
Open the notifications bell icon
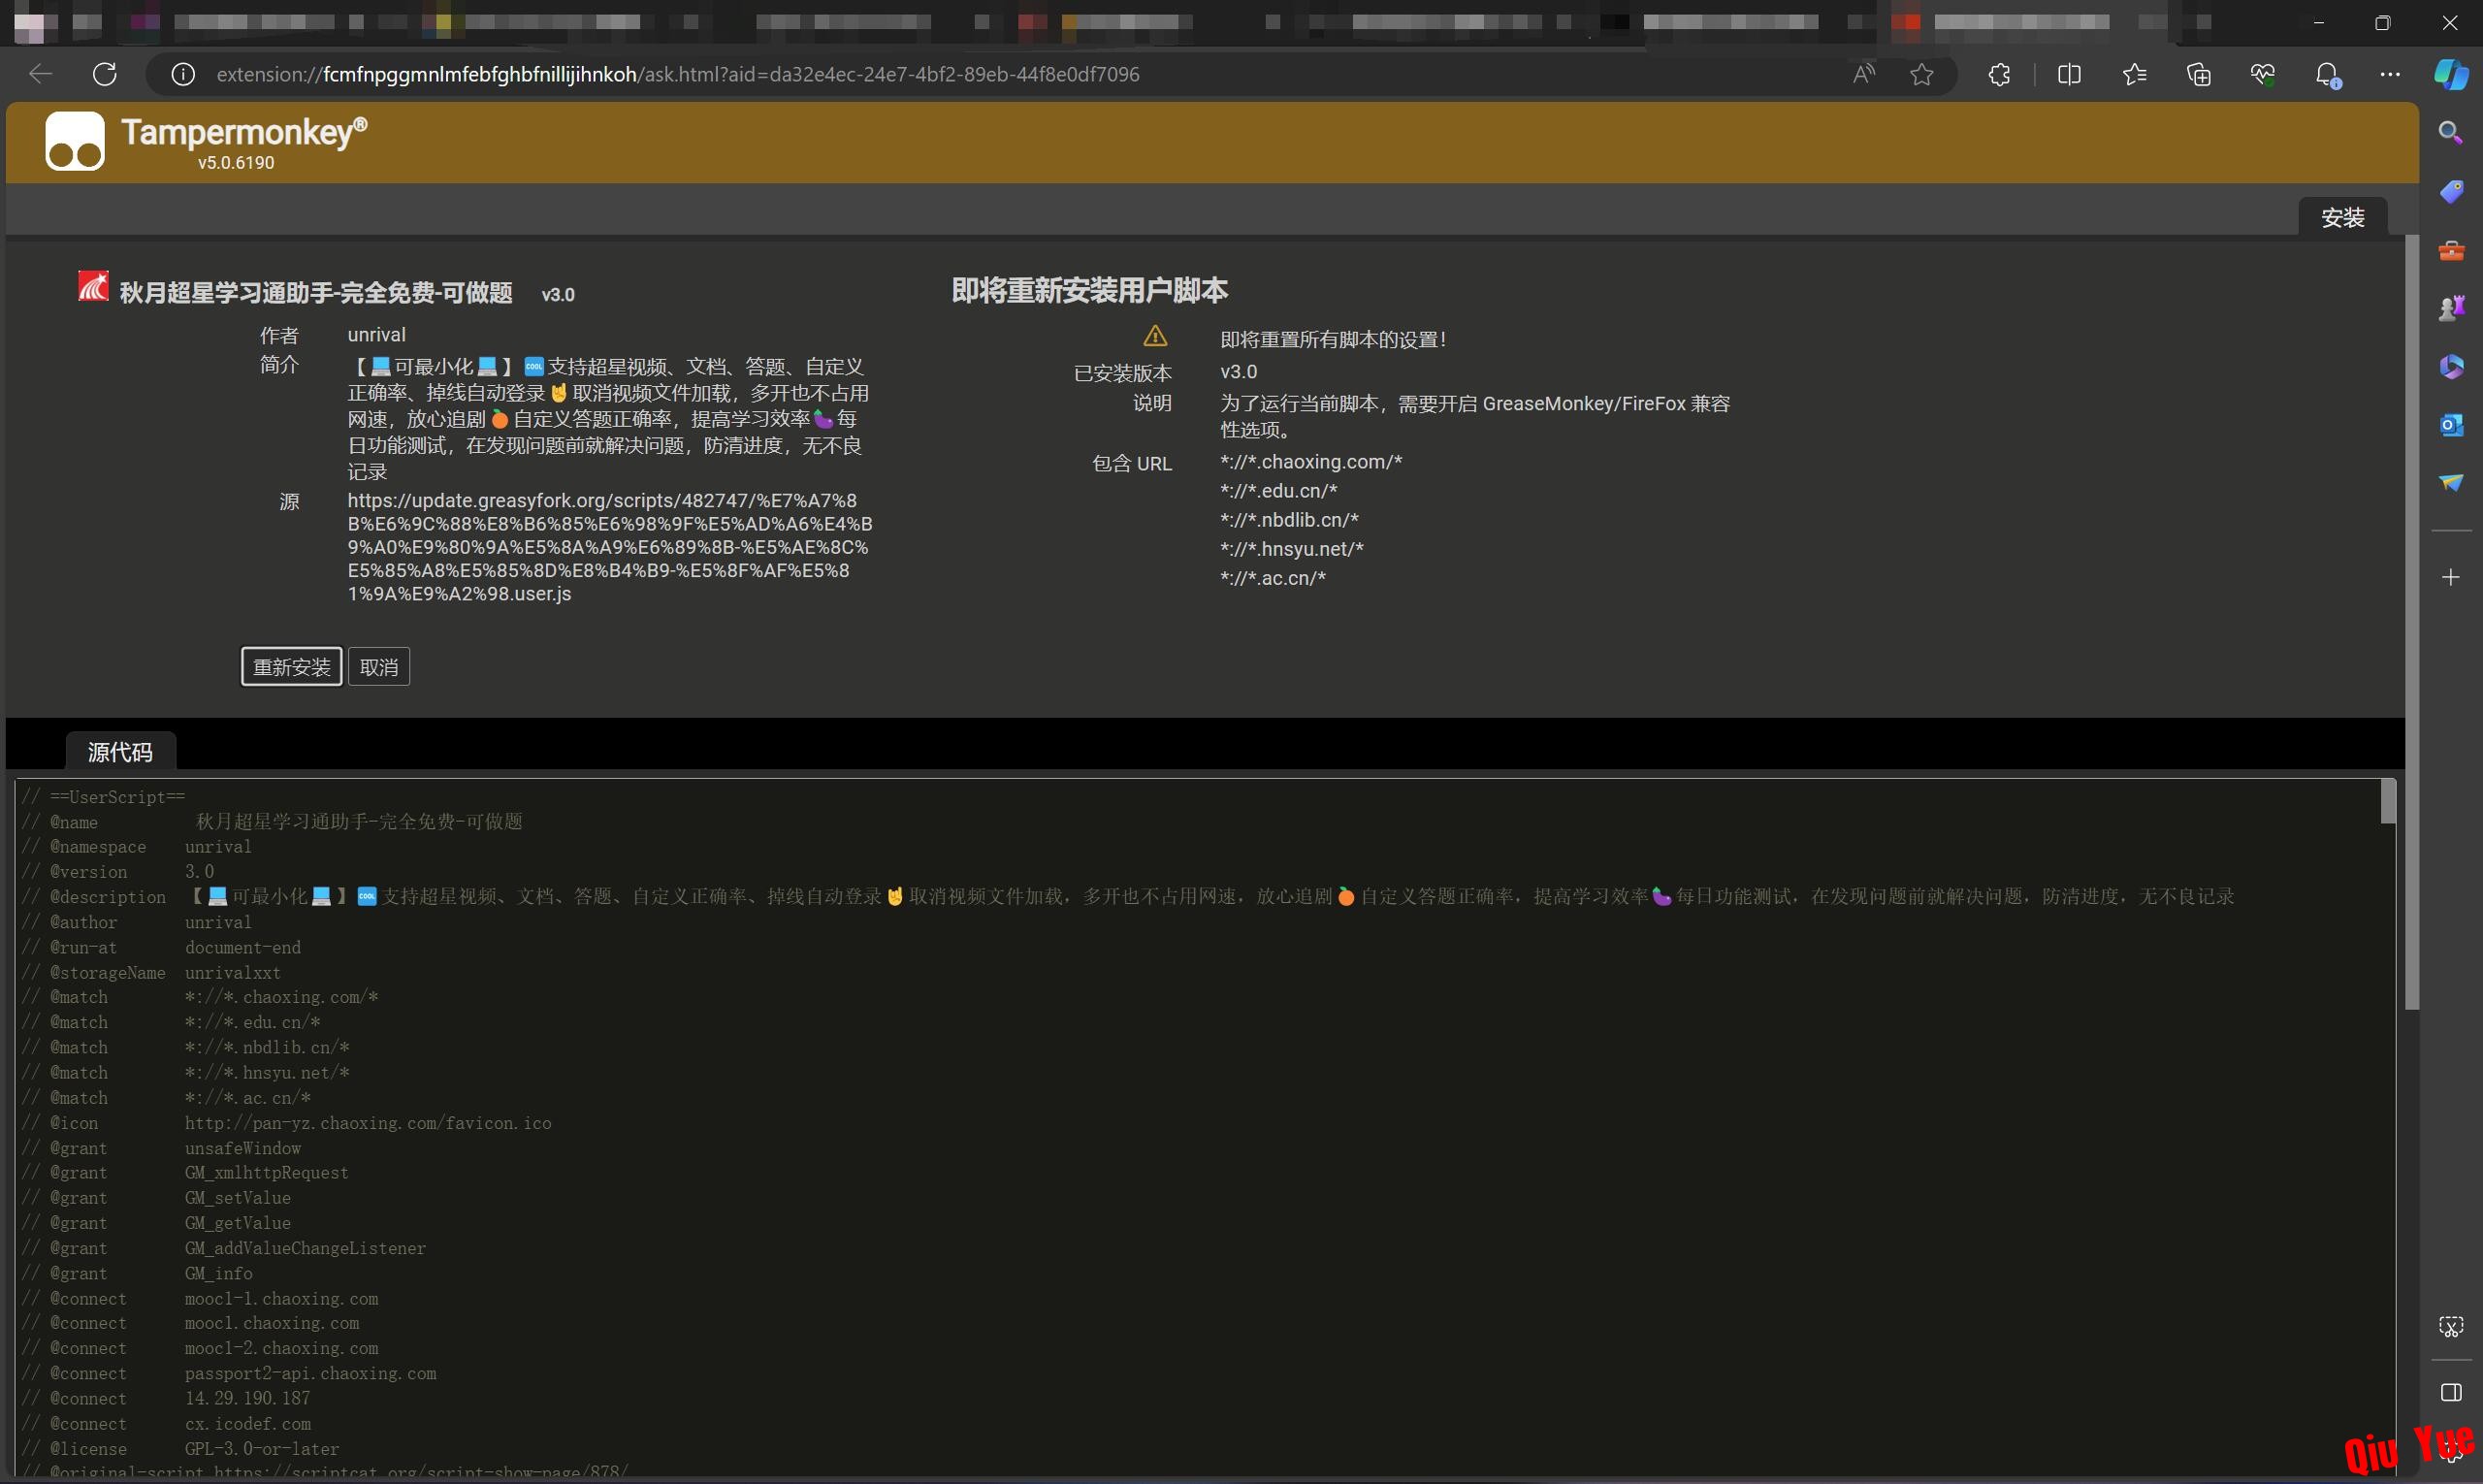[2328, 74]
